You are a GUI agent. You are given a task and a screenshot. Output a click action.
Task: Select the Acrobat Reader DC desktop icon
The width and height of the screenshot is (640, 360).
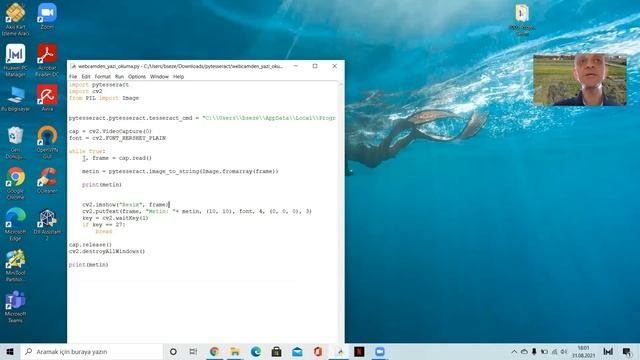(47, 60)
